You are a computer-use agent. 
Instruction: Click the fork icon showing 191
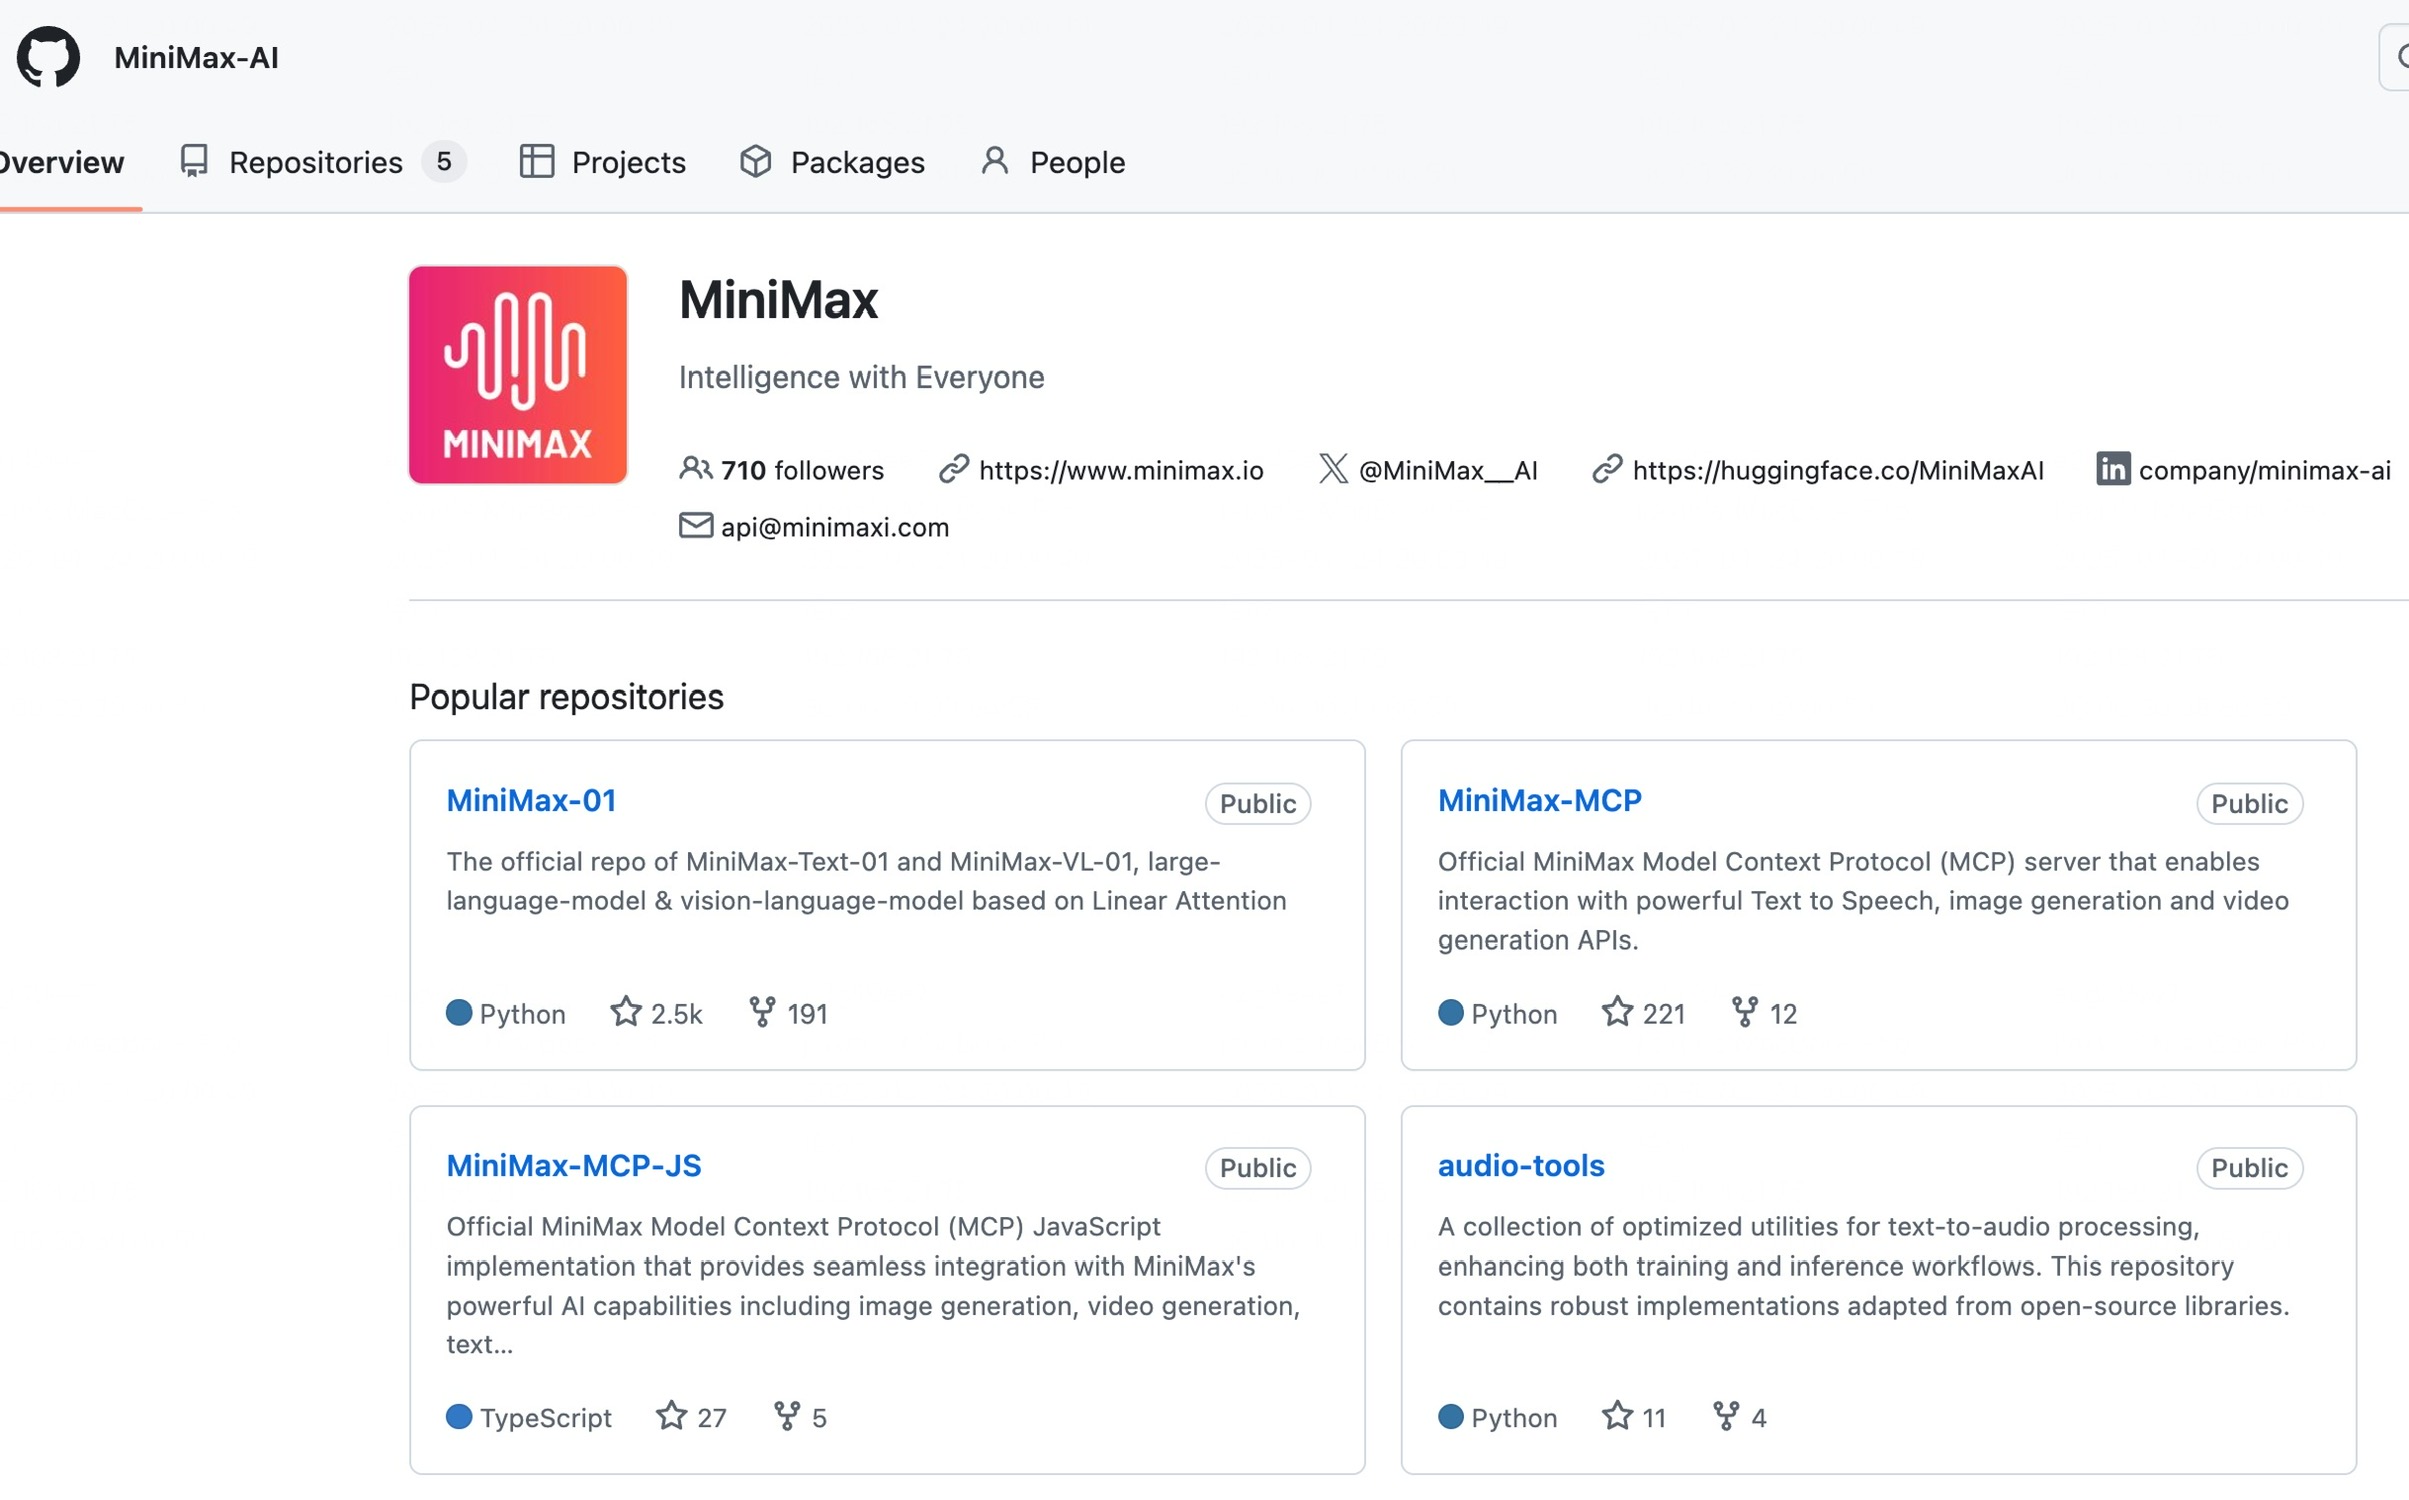762,1012
